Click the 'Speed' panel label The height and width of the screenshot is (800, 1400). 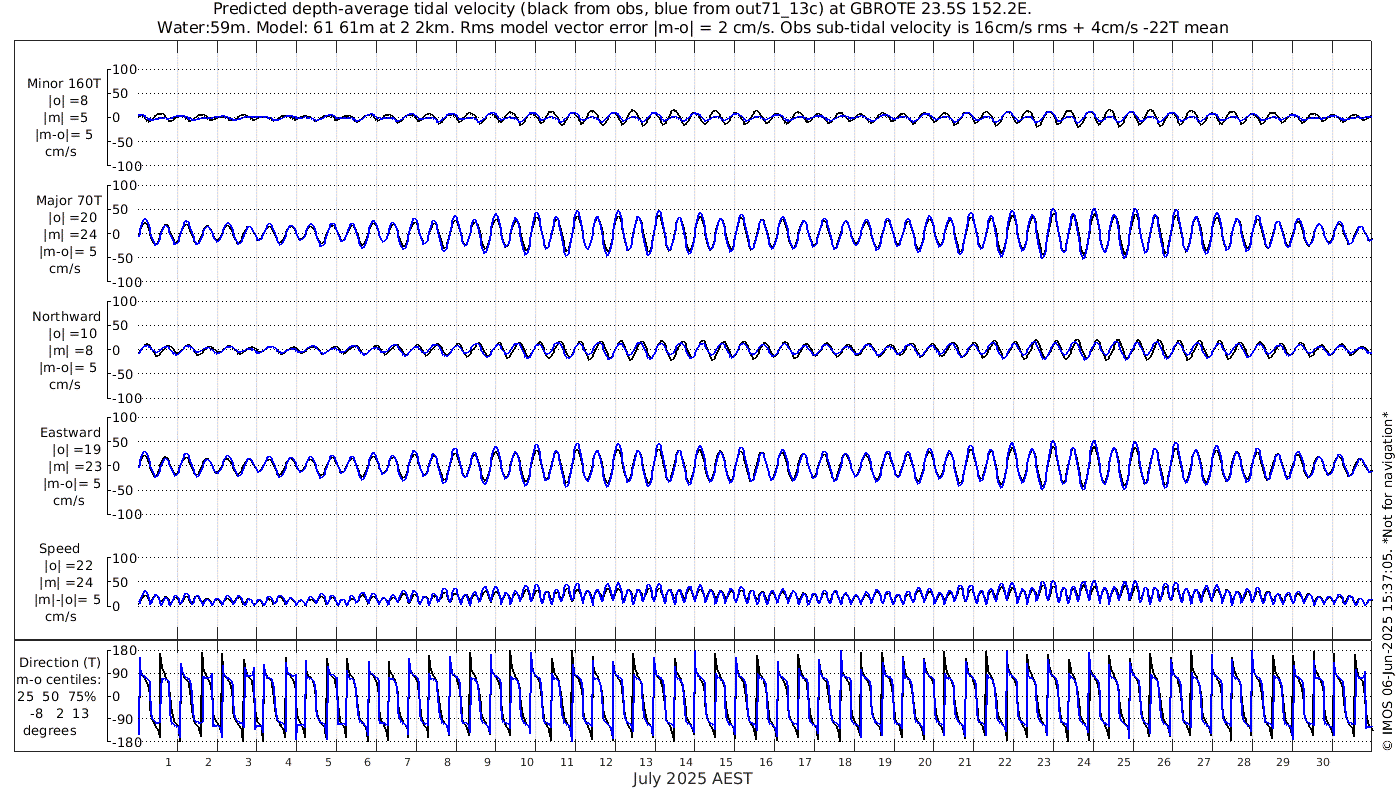point(60,549)
